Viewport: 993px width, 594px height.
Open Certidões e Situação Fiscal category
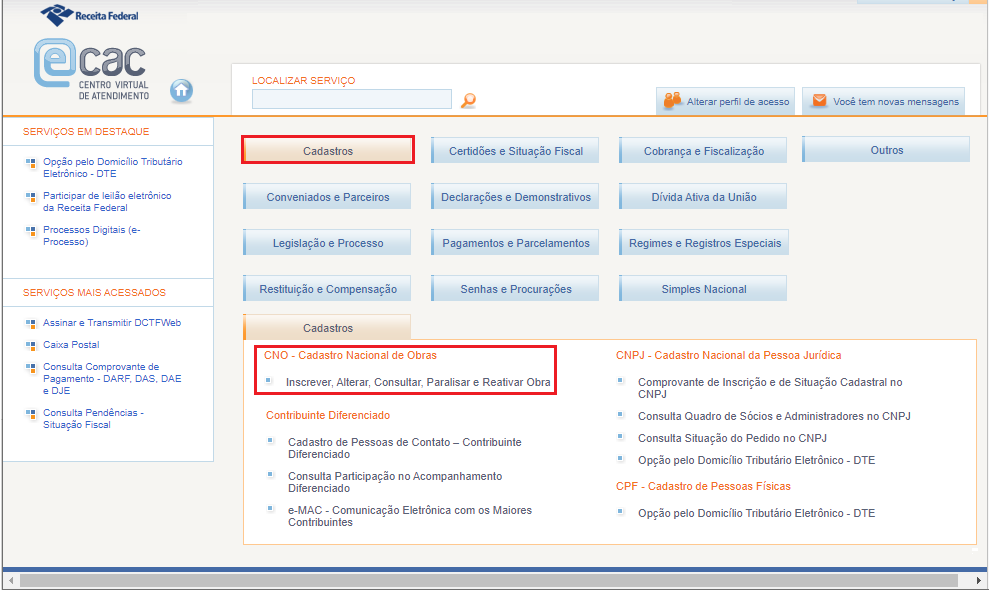point(515,151)
